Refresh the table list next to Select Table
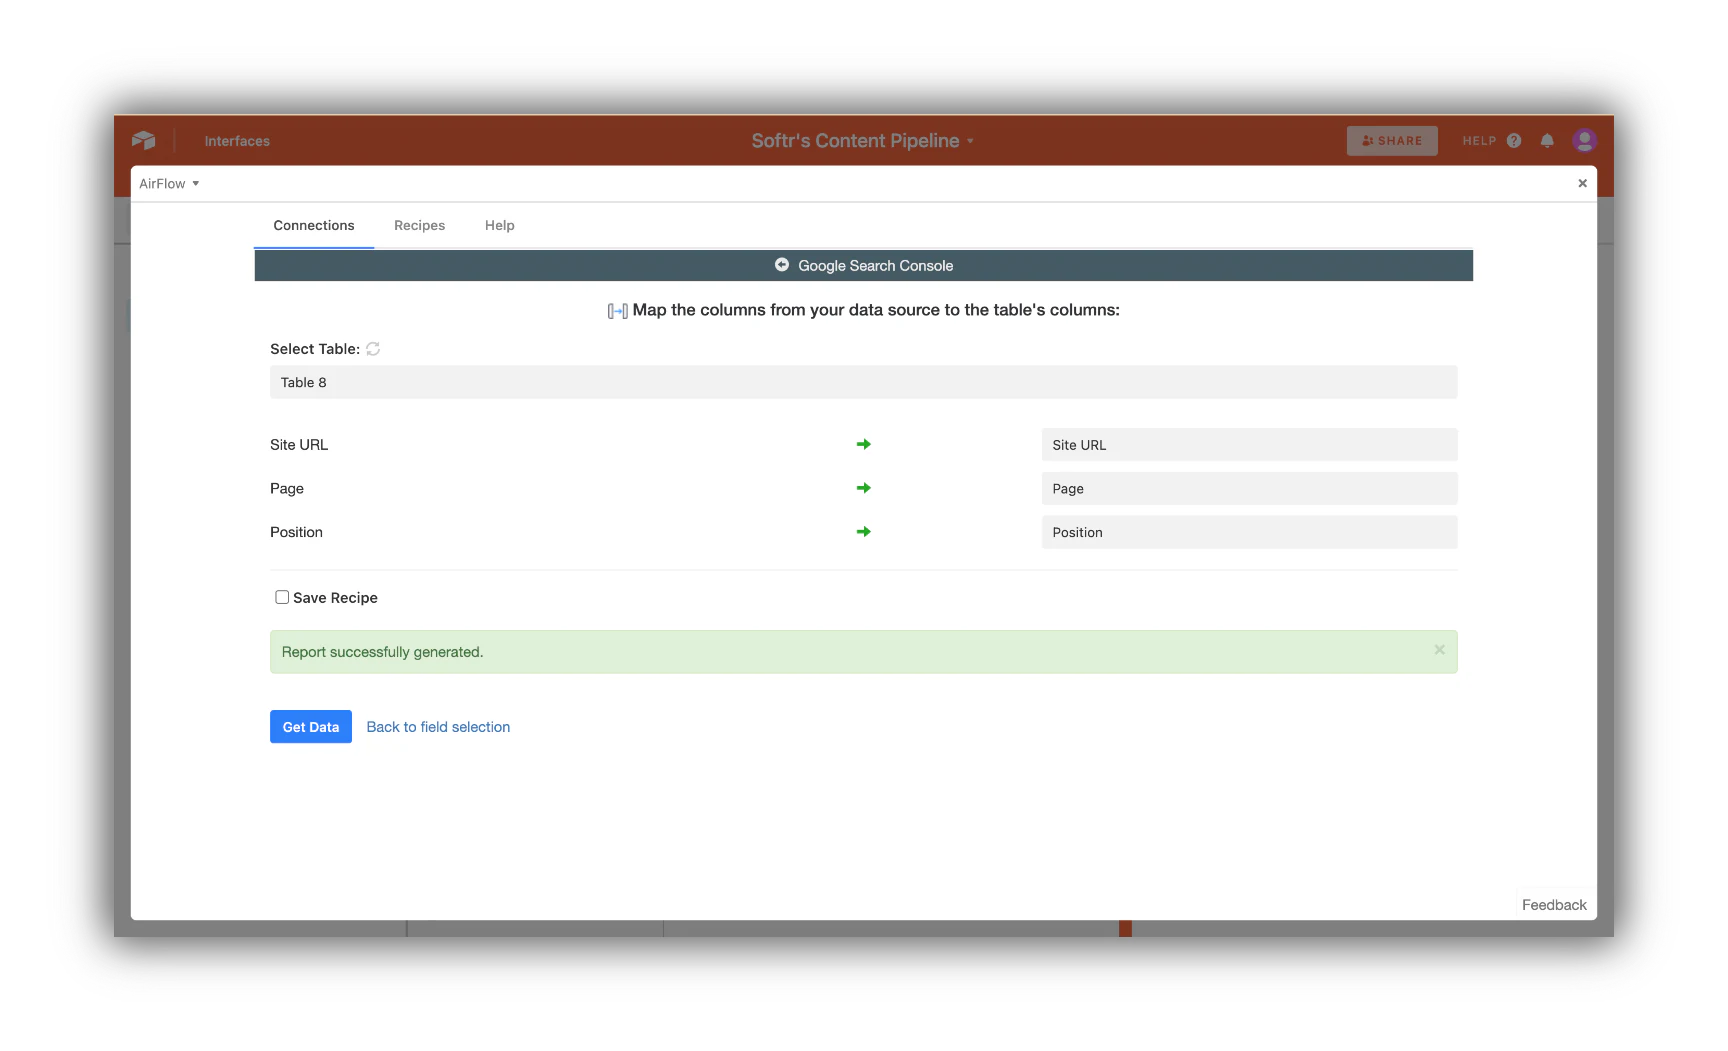Image resolution: width=1728 pixels, height=1051 pixels. click(373, 349)
